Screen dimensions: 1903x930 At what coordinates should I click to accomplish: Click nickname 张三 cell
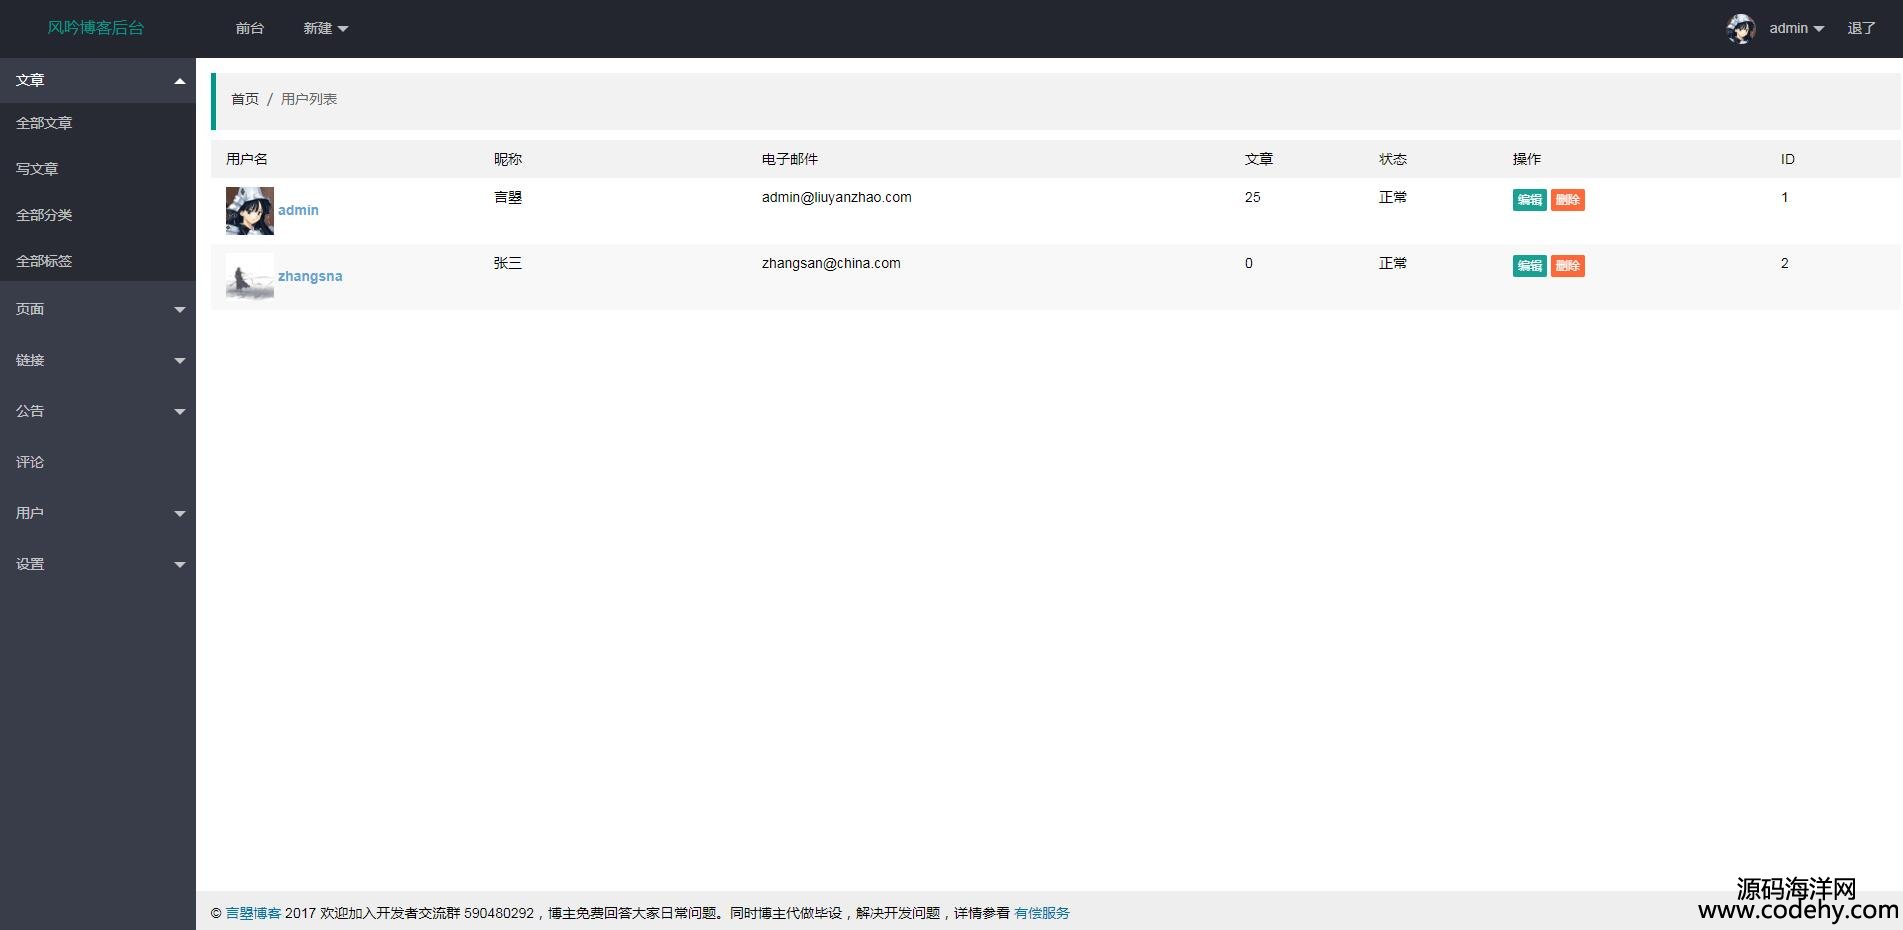tap(508, 263)
